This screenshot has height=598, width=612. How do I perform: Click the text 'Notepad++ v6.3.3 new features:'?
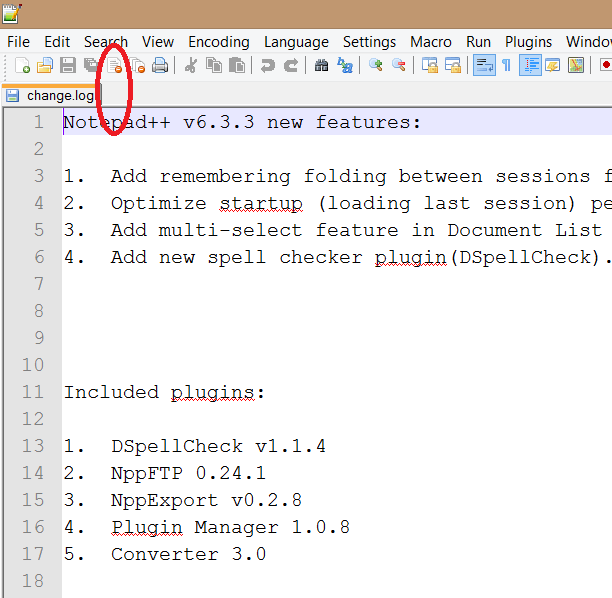click(242, 122)
